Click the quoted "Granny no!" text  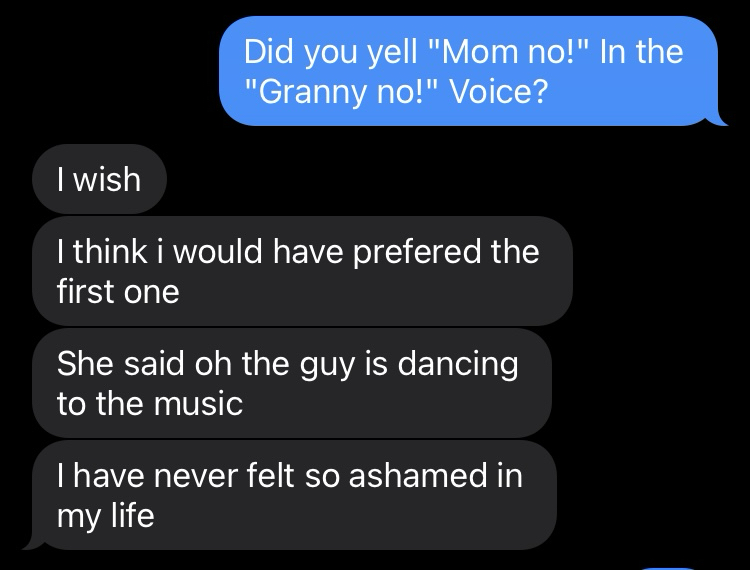tap(344, 93)
